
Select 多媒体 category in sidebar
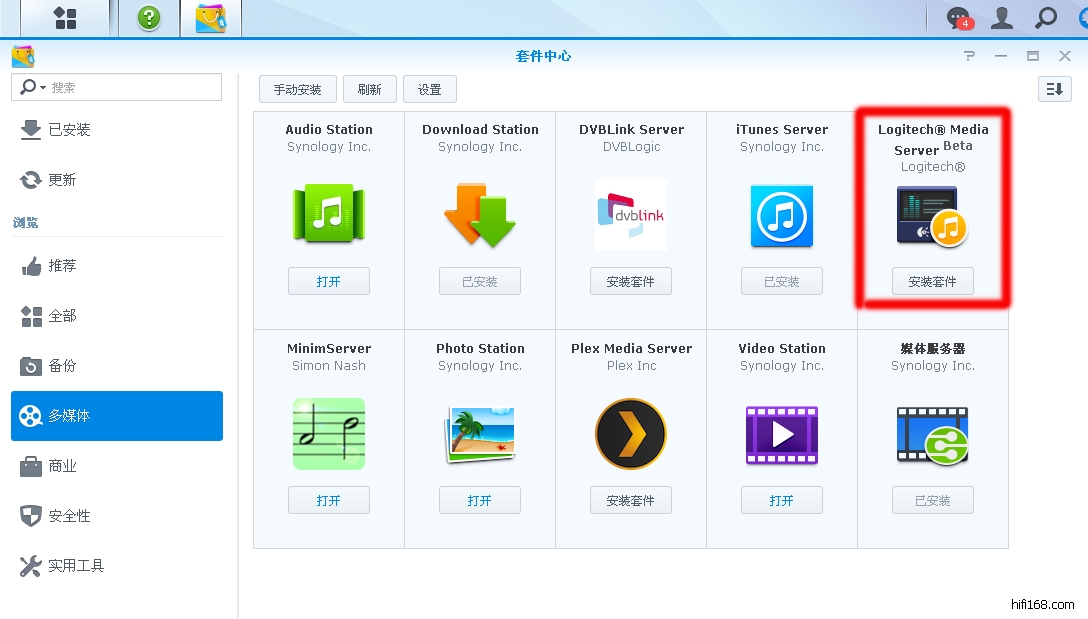pos(117,416)
